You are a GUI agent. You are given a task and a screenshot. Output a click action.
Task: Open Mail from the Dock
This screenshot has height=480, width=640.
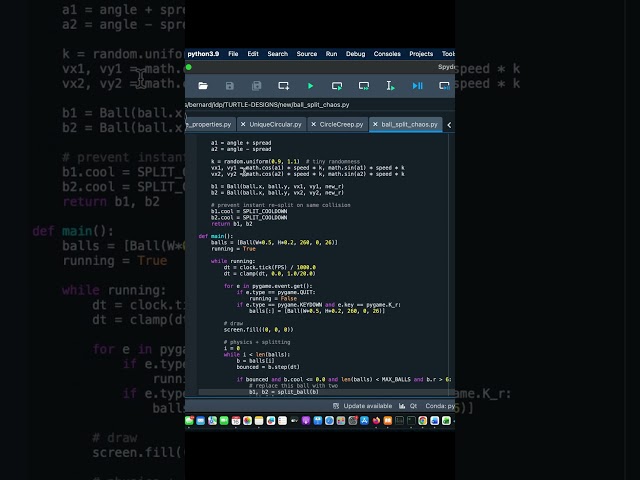pos(200,420)
